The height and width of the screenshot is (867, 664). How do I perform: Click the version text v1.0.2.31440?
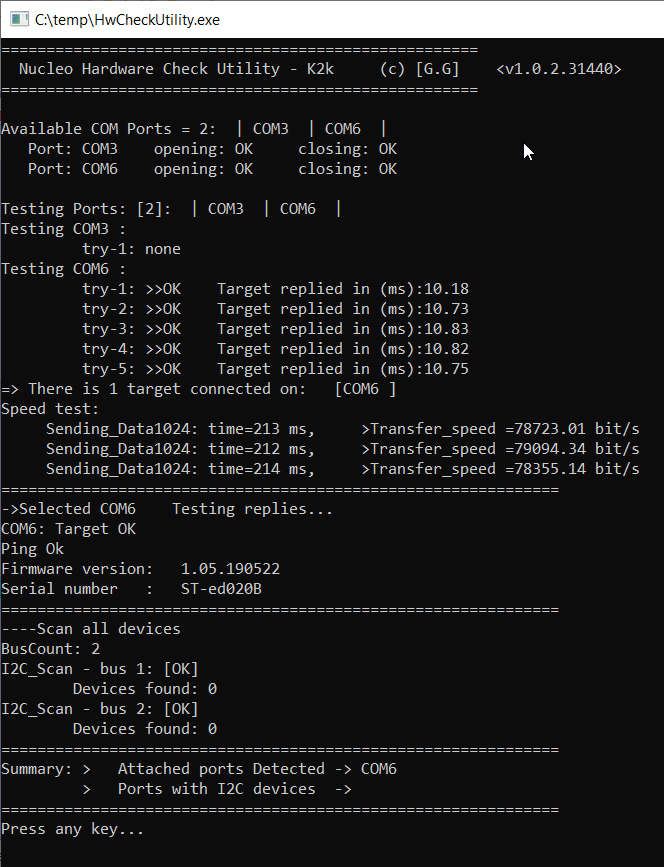[559, 69]
